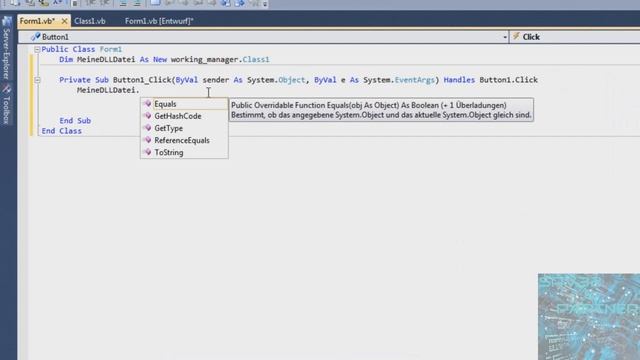Click the 'Class1' type name in code

256,60
